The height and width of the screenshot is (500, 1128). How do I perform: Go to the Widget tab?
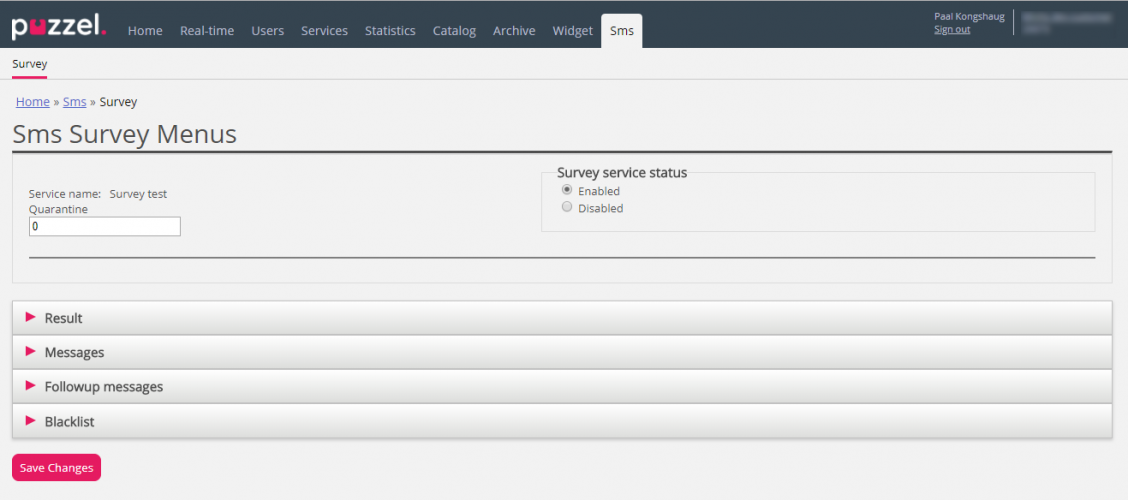coord(572,31)
